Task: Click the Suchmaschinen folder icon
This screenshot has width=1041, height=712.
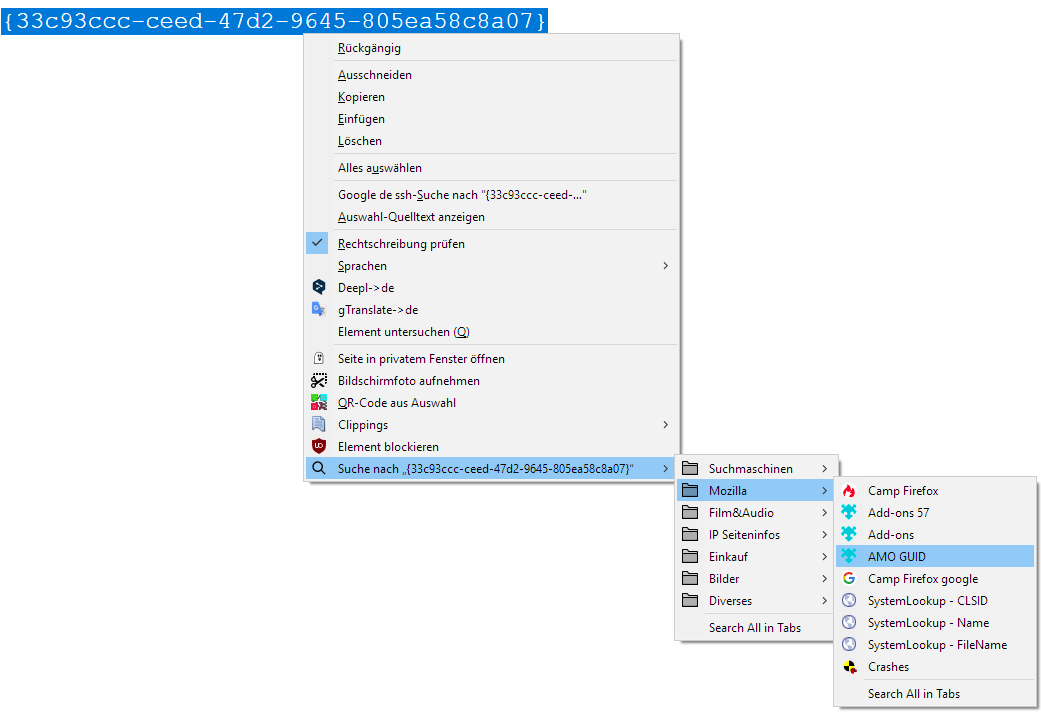Action: pyautogui.click(x=690, y=468)
